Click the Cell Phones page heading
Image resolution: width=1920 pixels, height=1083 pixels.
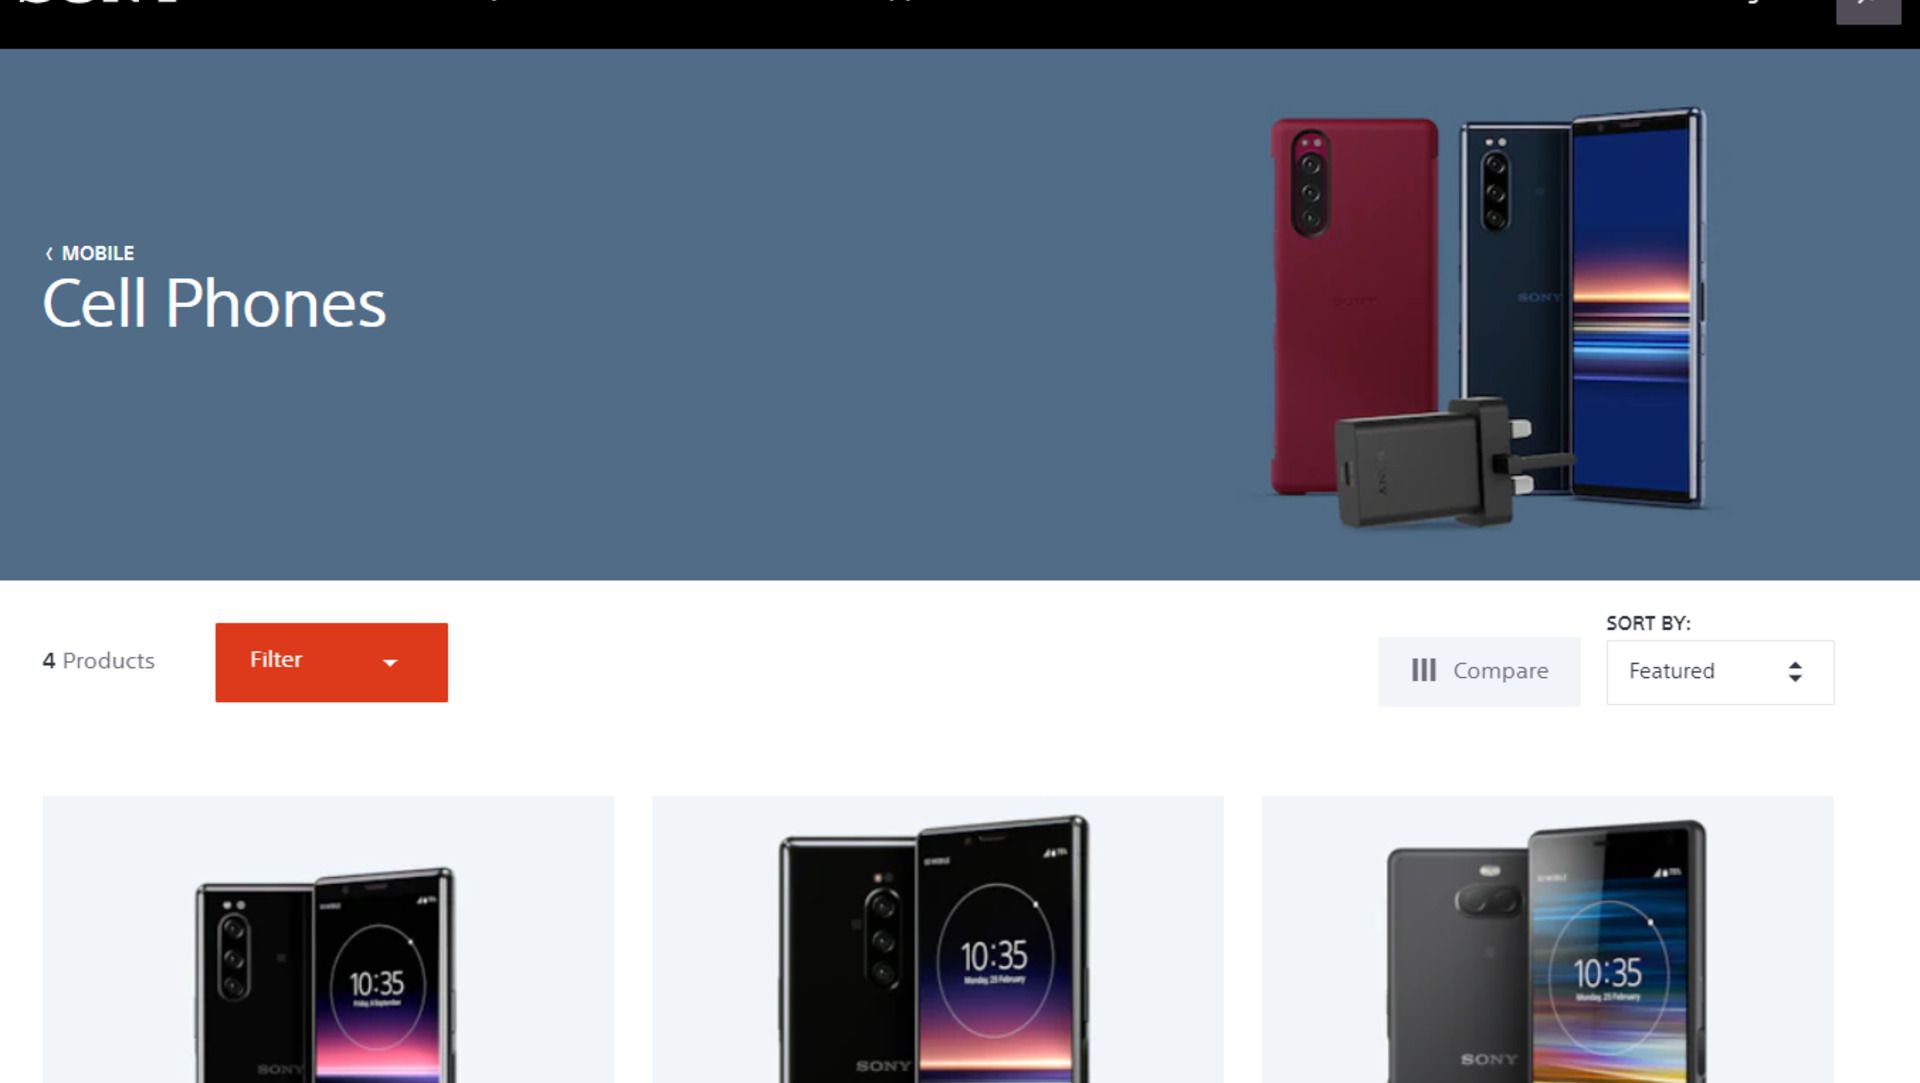[x=214, y=303]
